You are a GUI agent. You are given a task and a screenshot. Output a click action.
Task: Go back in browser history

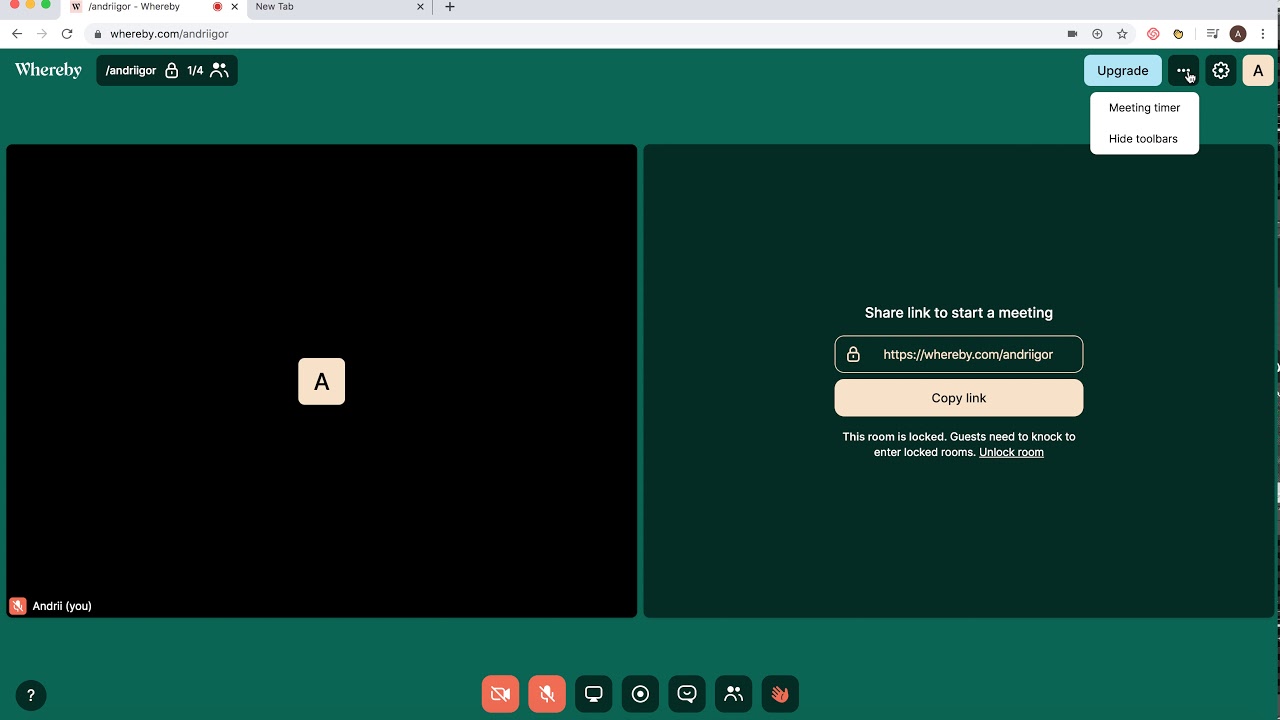17,34
